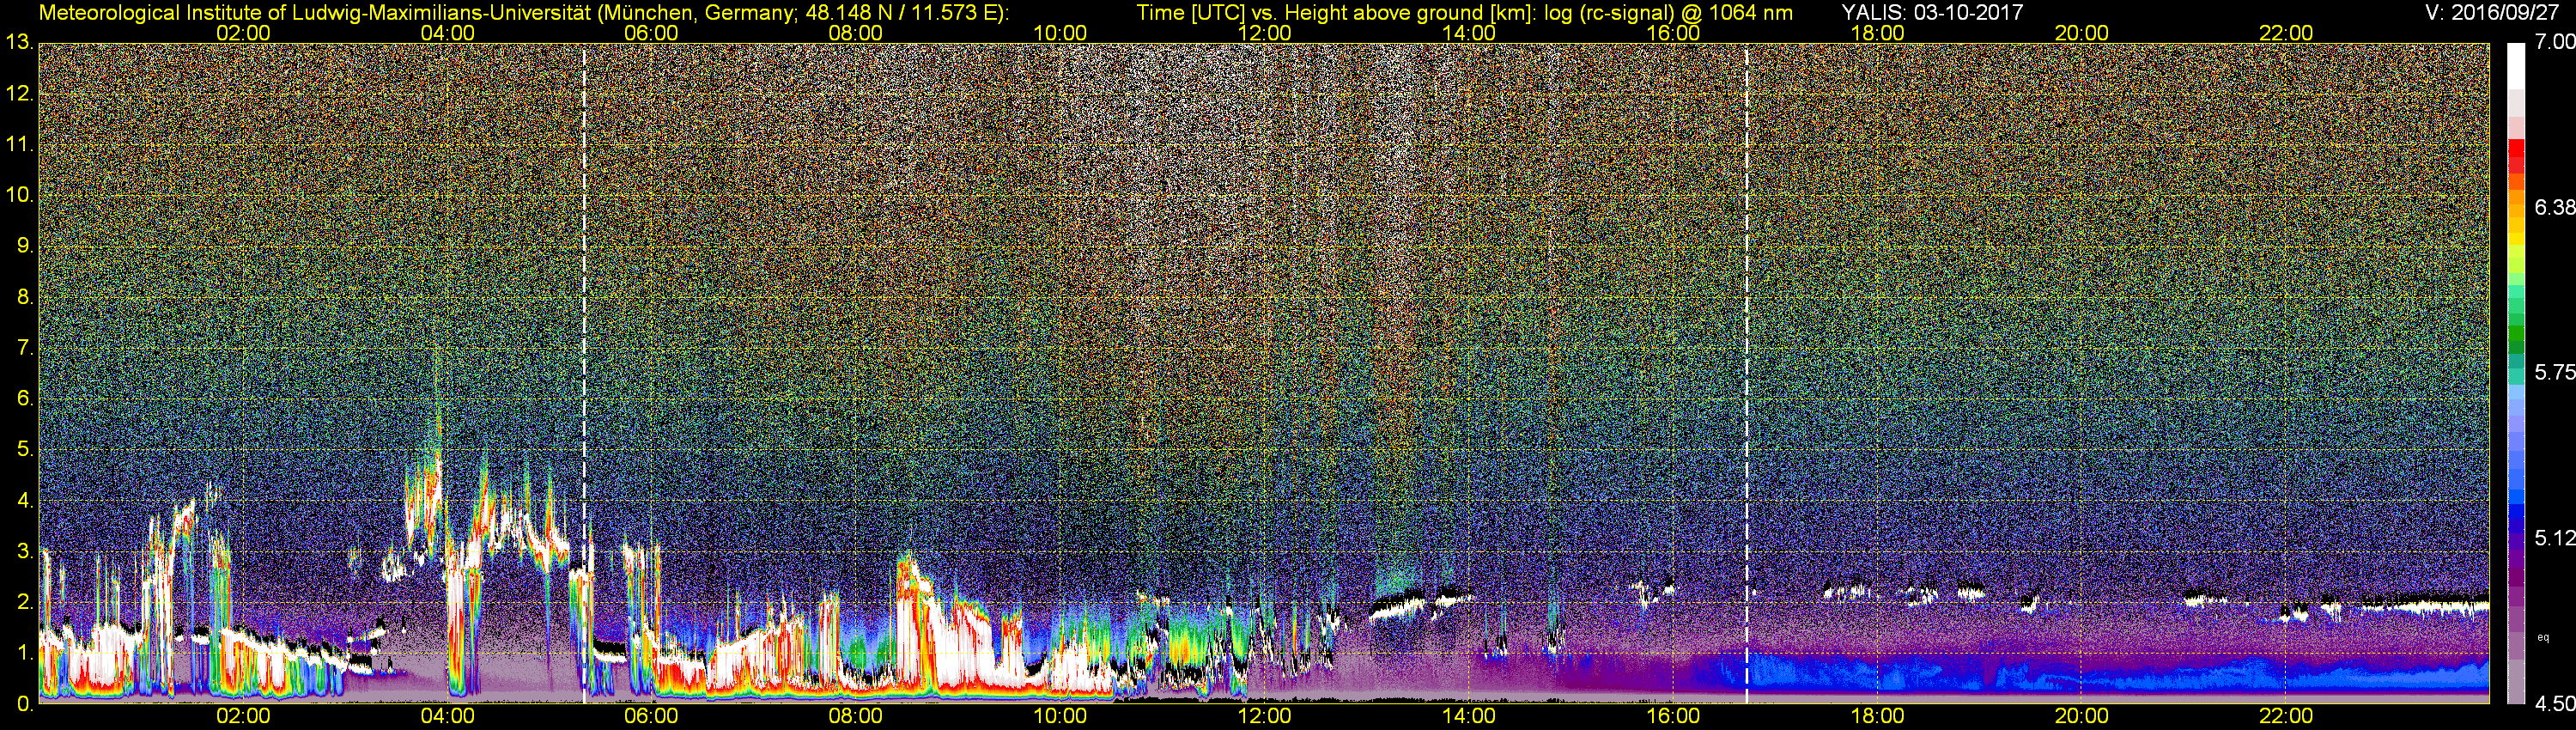This screenshot has height=730, width=2576.
Task: Click the 4. km height axis label
Action: [x=25, y=501]
